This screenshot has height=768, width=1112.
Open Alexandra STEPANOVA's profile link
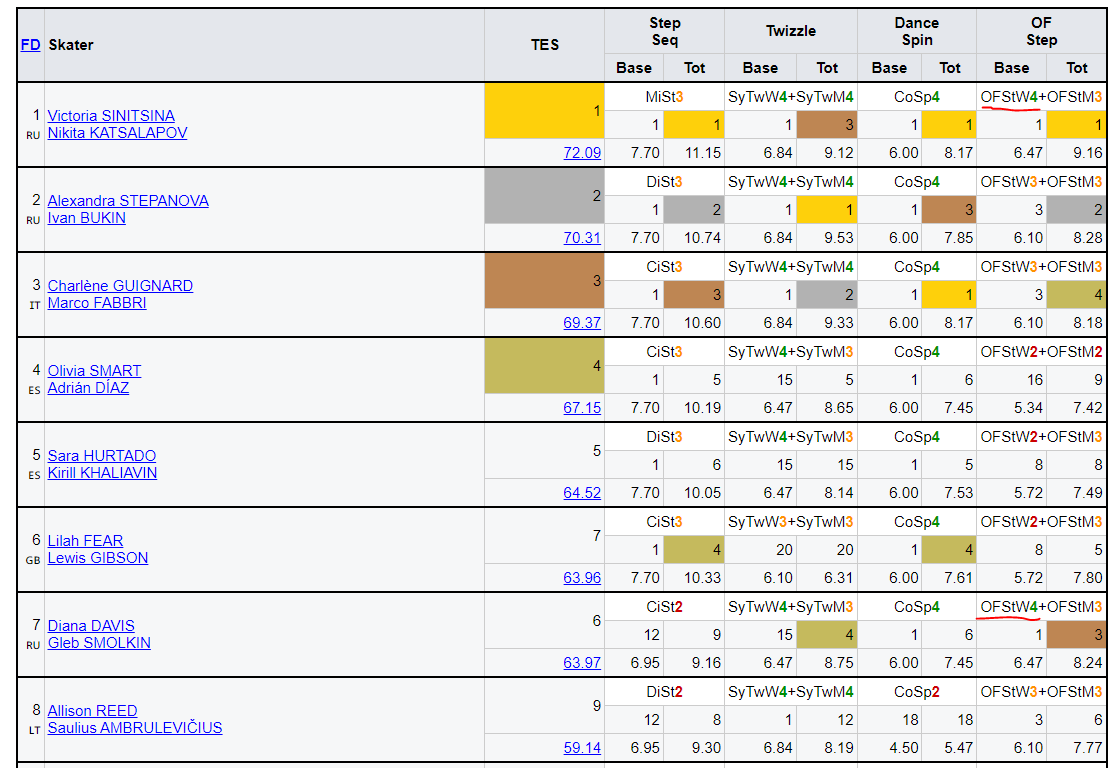pos(128,201)
